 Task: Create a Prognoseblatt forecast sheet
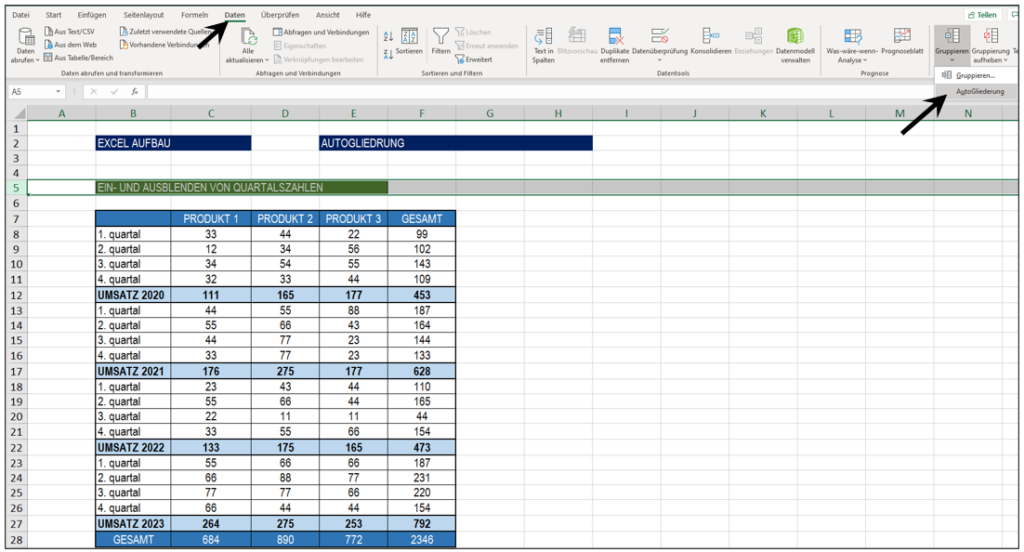tap(902, 41)
